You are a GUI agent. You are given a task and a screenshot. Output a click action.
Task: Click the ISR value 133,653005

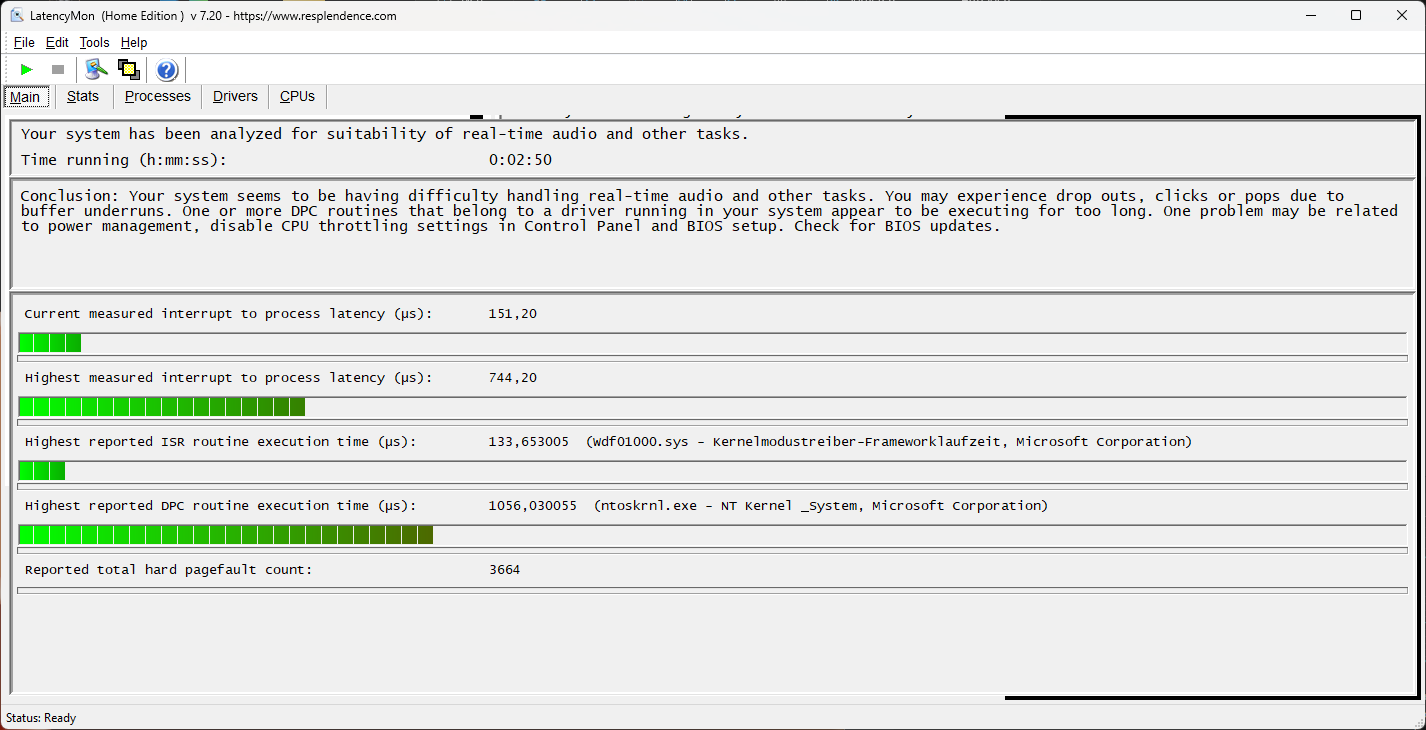[x=529, y=442]
